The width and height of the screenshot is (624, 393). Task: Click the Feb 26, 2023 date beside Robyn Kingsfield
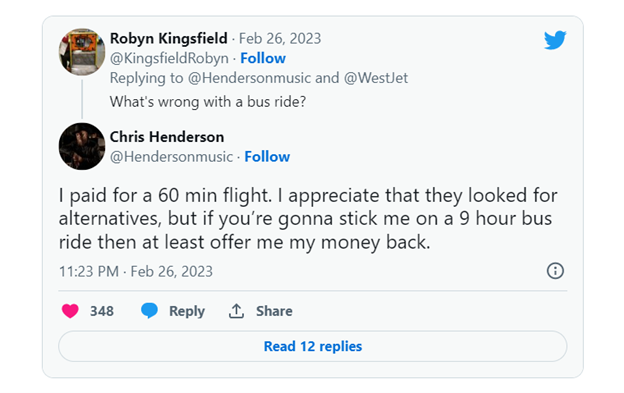point(280,39)
